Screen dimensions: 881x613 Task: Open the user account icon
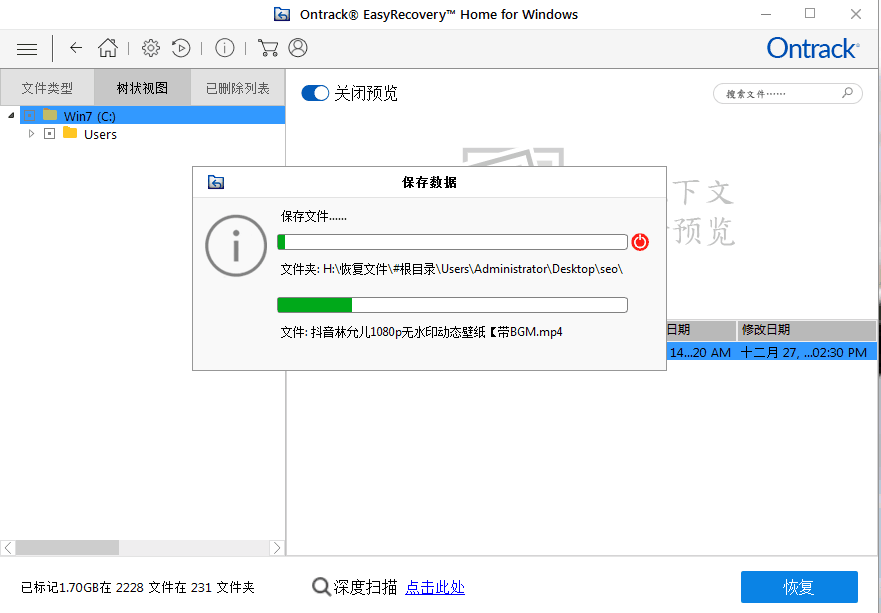[x=298, y=48]
